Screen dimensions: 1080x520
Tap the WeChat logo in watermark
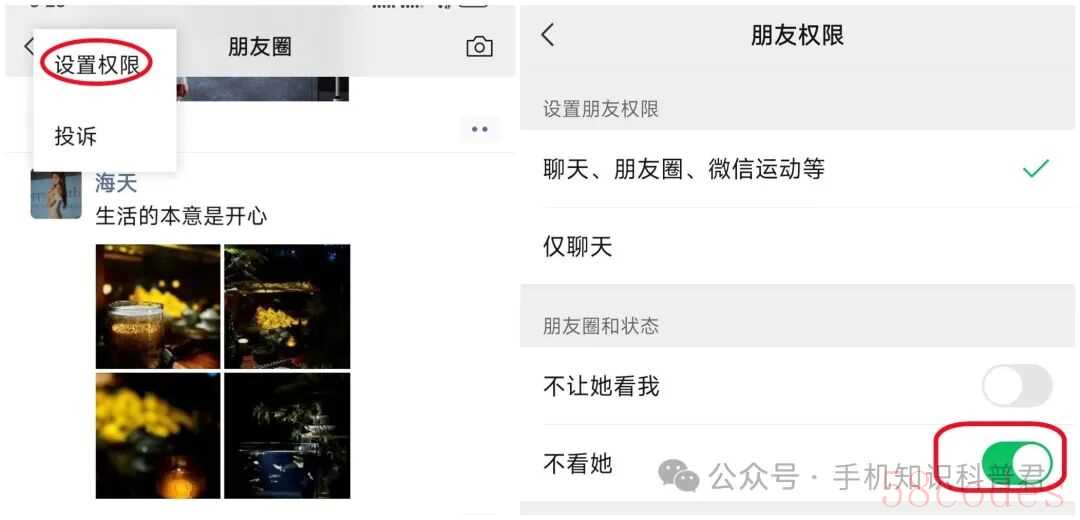[678, 476]
